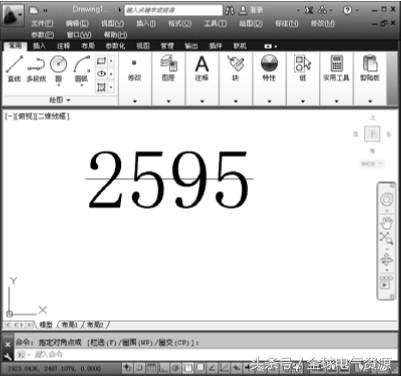Expand the 图层 panel dropdown arrow
The image size is (401, 376).
pyautogui.click(x=169, y=101)
